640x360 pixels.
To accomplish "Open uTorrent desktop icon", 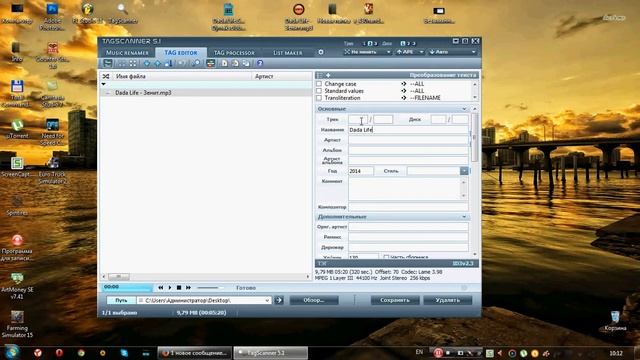I will [17, 129].
